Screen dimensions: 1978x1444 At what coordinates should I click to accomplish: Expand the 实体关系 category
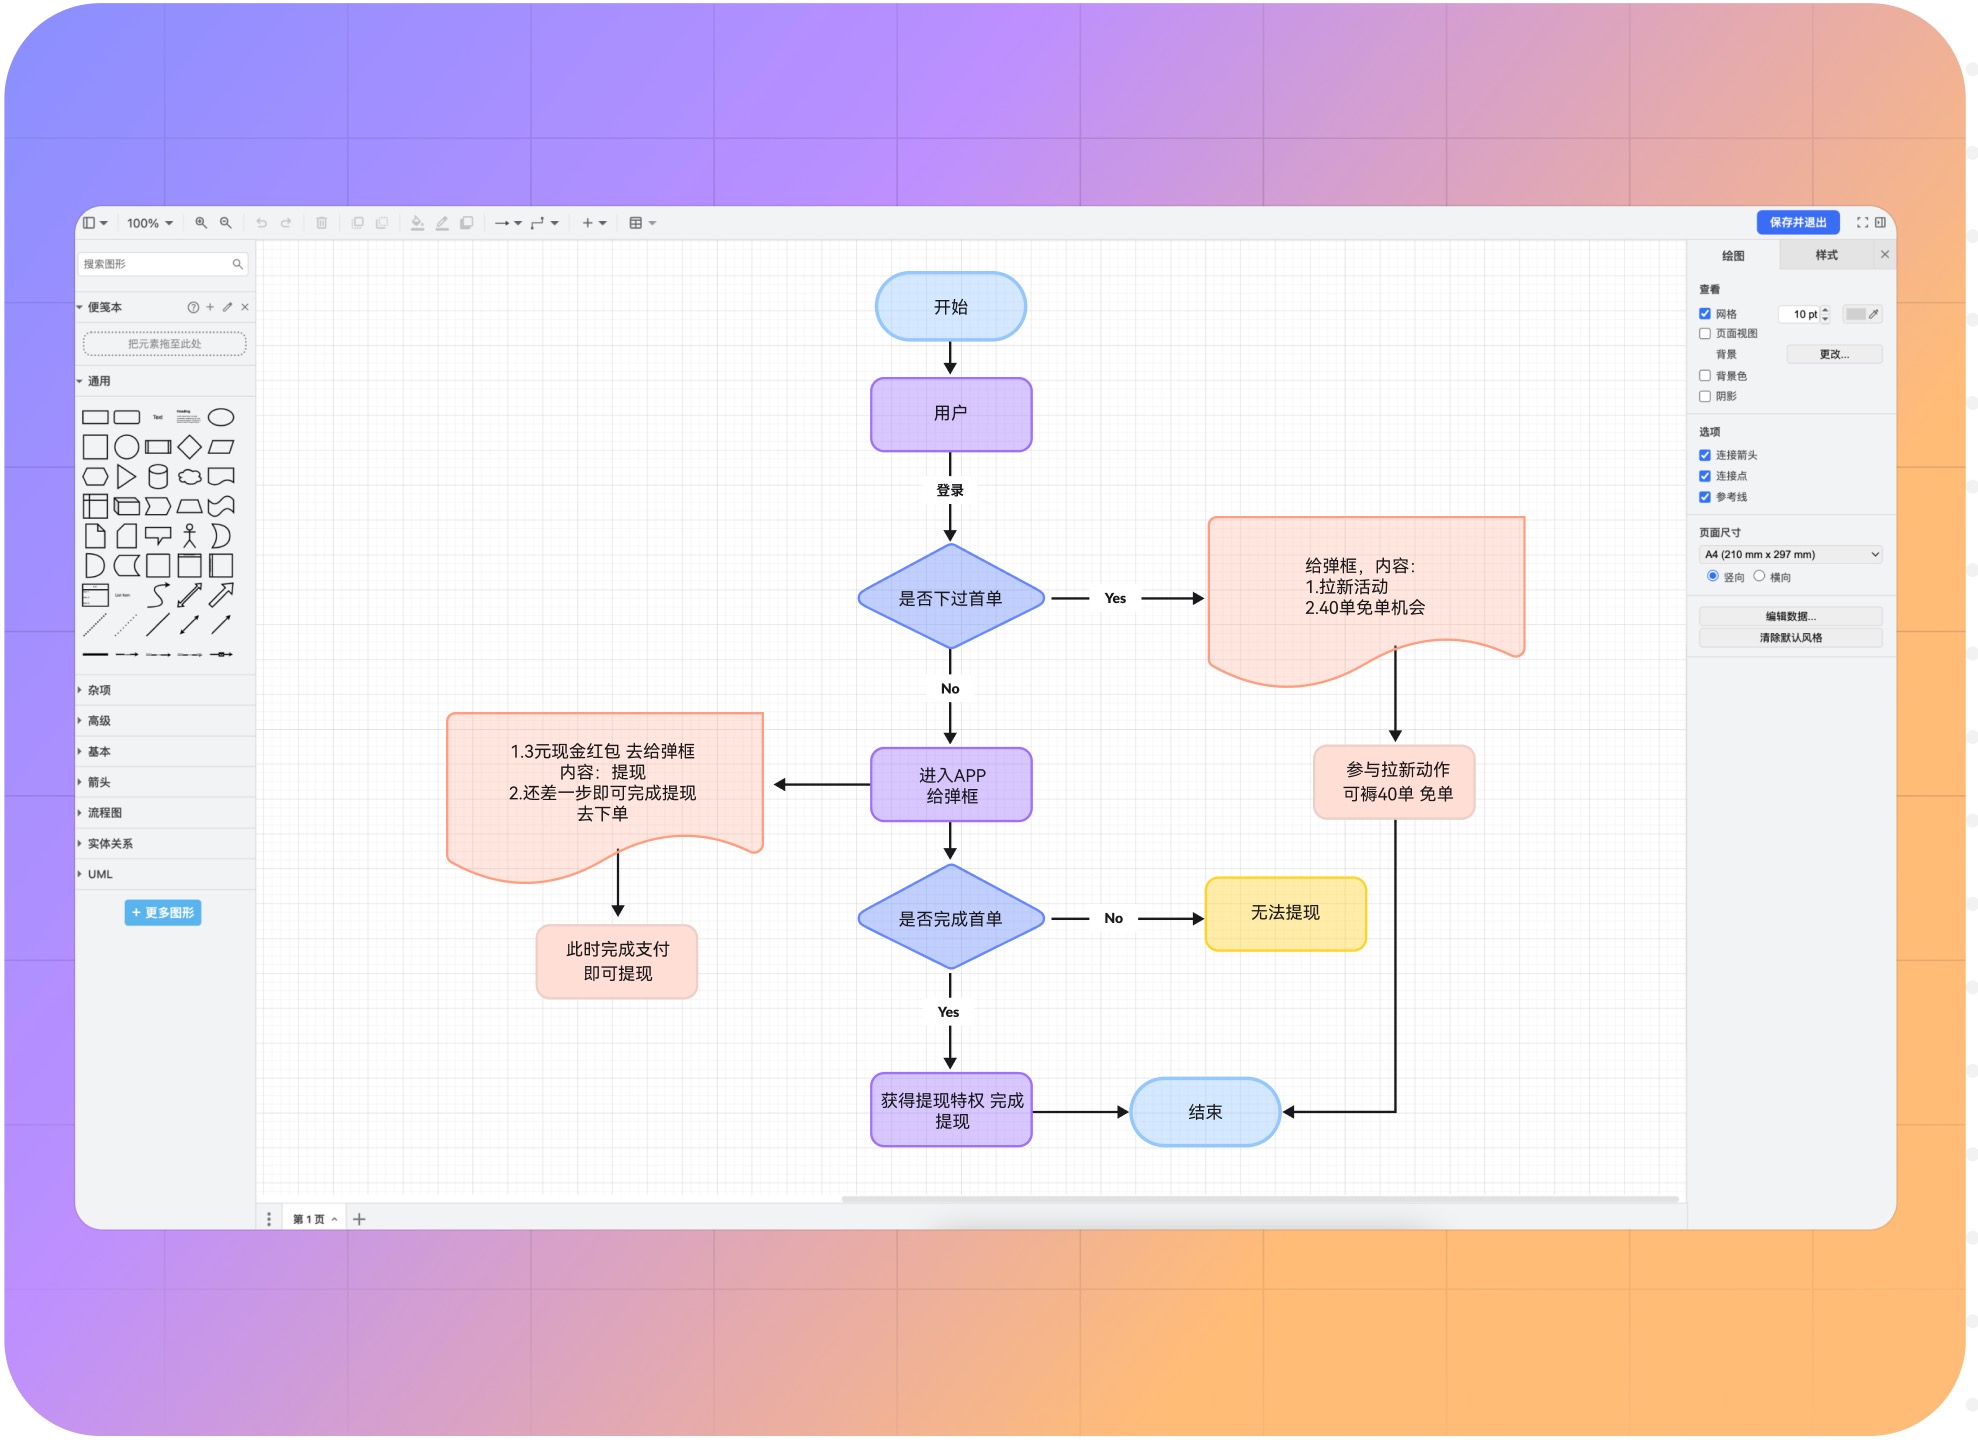coord(165,844)
